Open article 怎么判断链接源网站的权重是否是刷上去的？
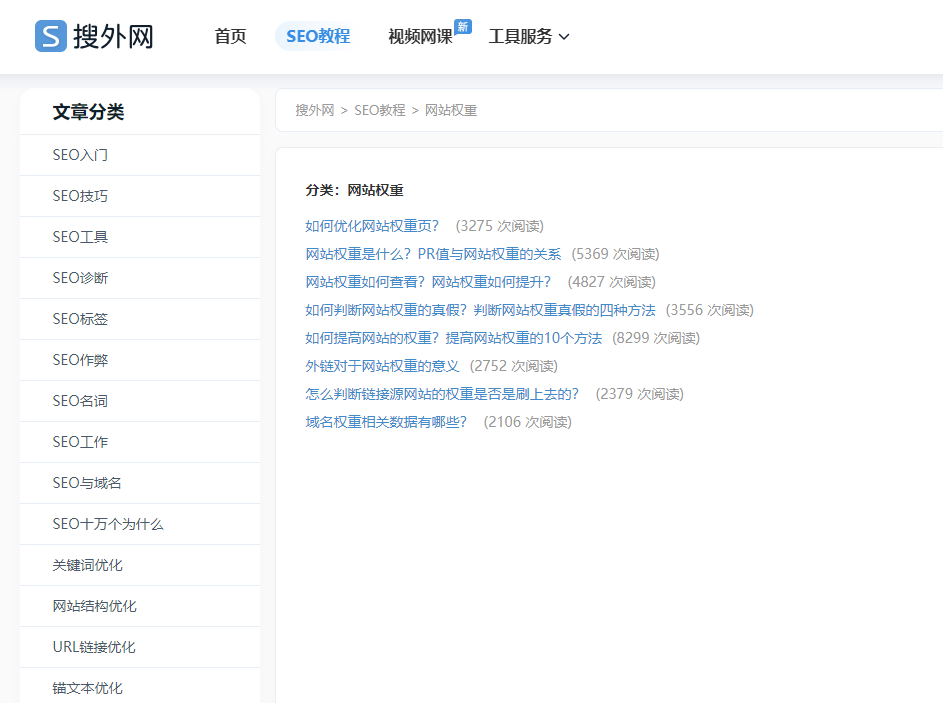The height and width of the screenshot is (703, 943). (x=442, y=394)
